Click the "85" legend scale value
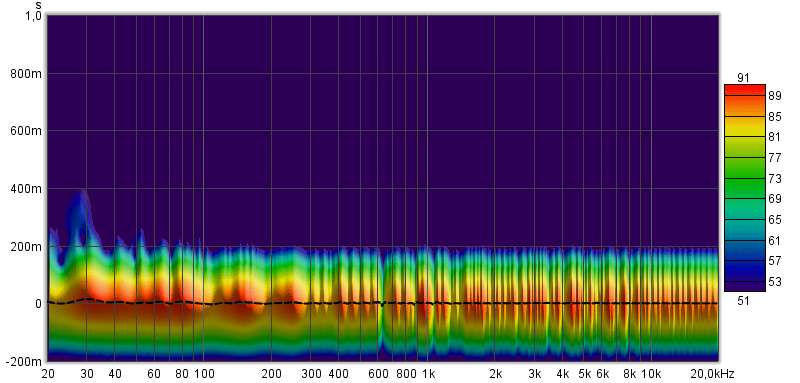 tap(776, 117)
